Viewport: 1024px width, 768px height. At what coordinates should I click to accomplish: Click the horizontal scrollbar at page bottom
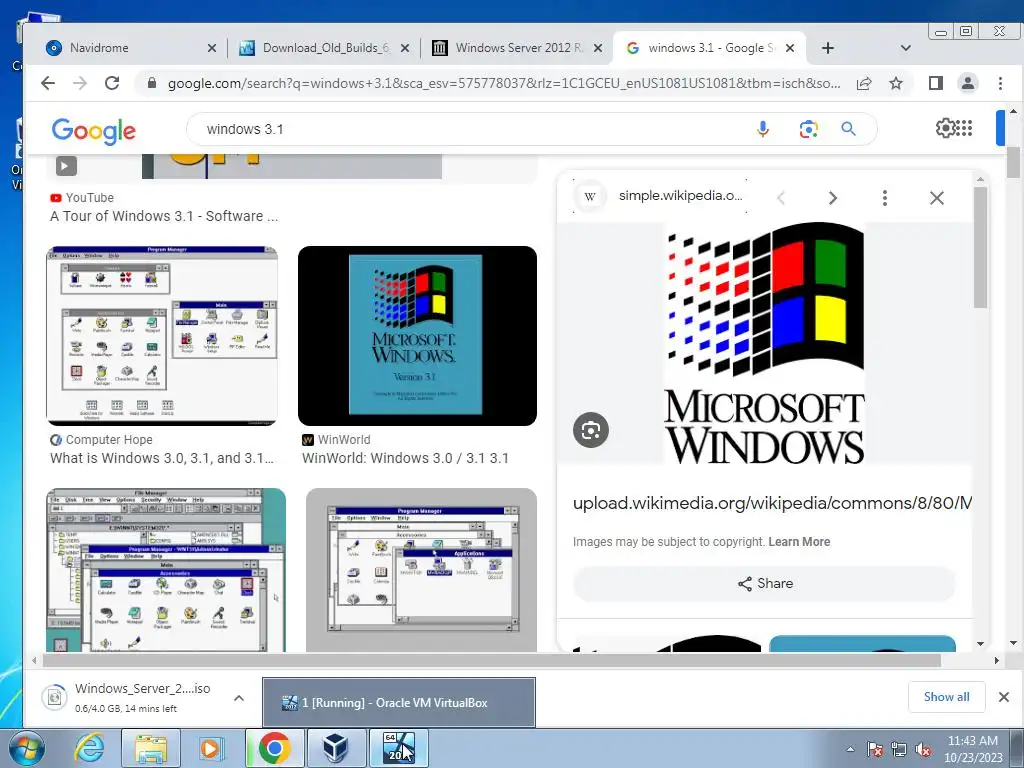491,660
